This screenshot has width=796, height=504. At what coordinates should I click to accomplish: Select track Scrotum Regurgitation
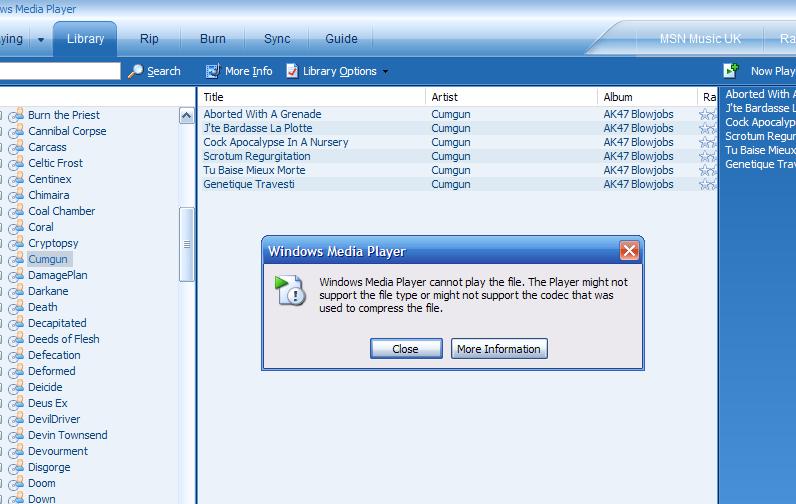[x=257, y=156]
